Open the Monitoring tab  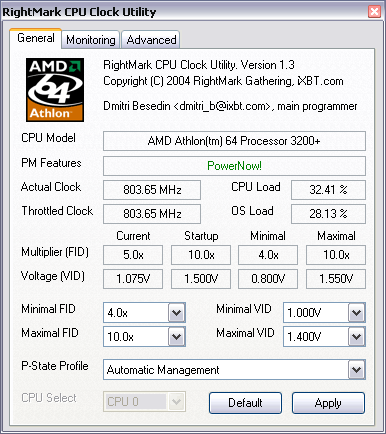click(x=91, y=40)
